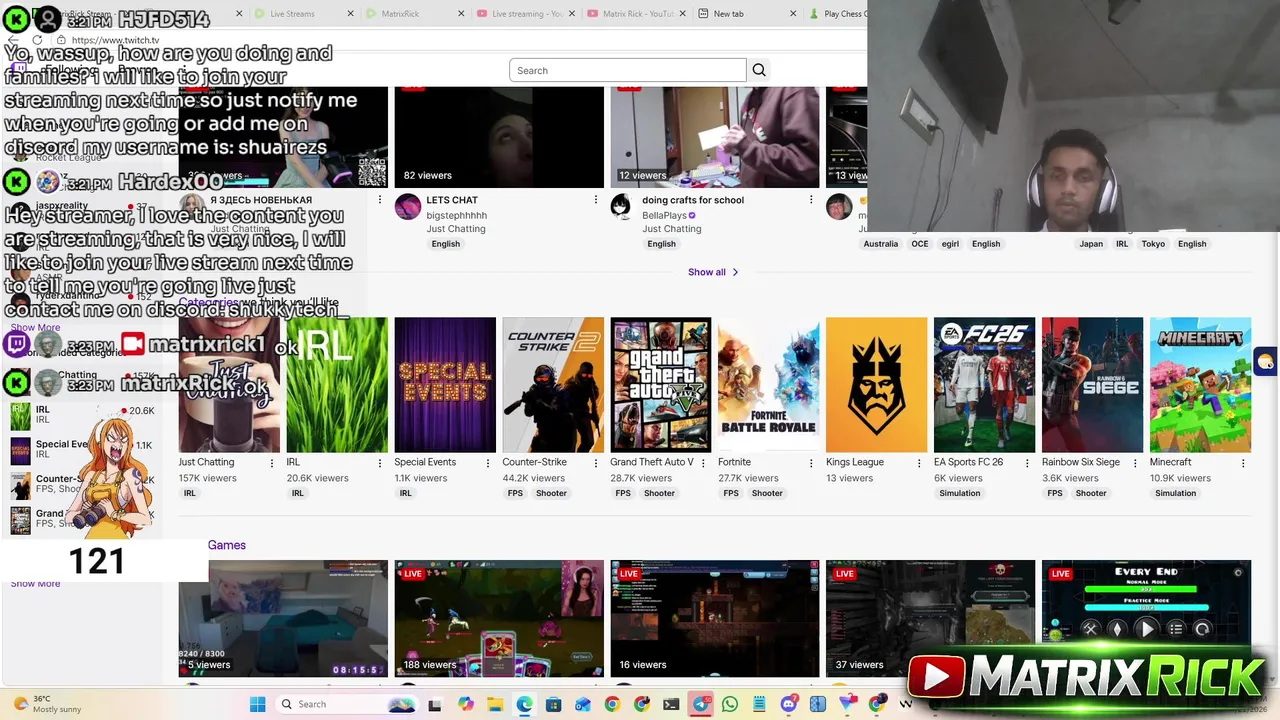Click the Japan tag

[1091, 244]
